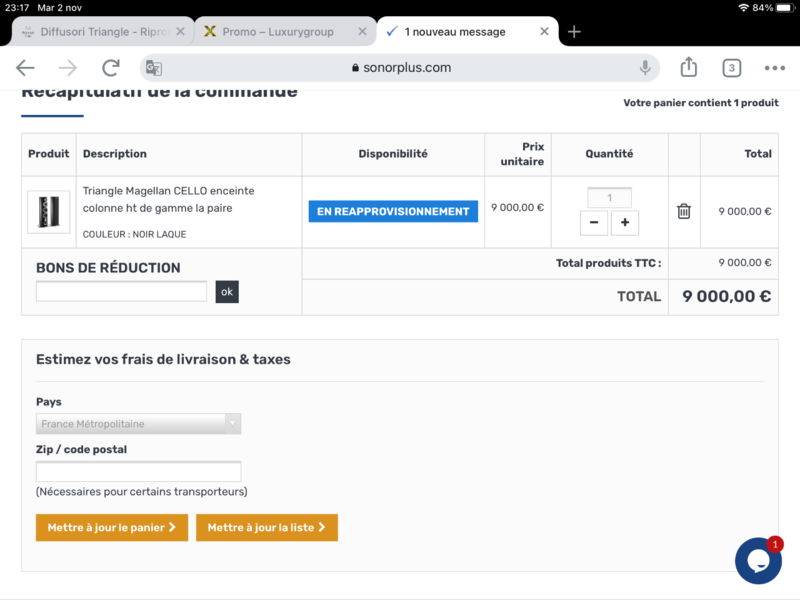The height and width of the screenshot is (600, 800).
Task: Open the browser three-dots menu
Action: coord(774,68)
